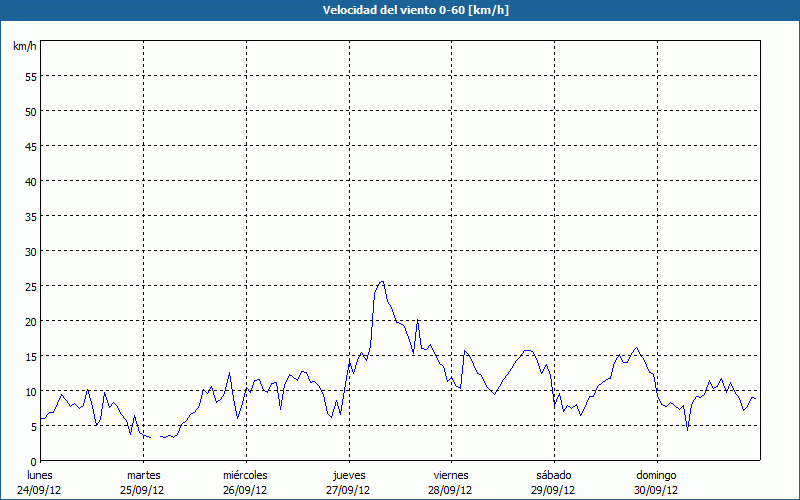
Task: Click the 0 y-axis tick label
Action: (33, 461)
